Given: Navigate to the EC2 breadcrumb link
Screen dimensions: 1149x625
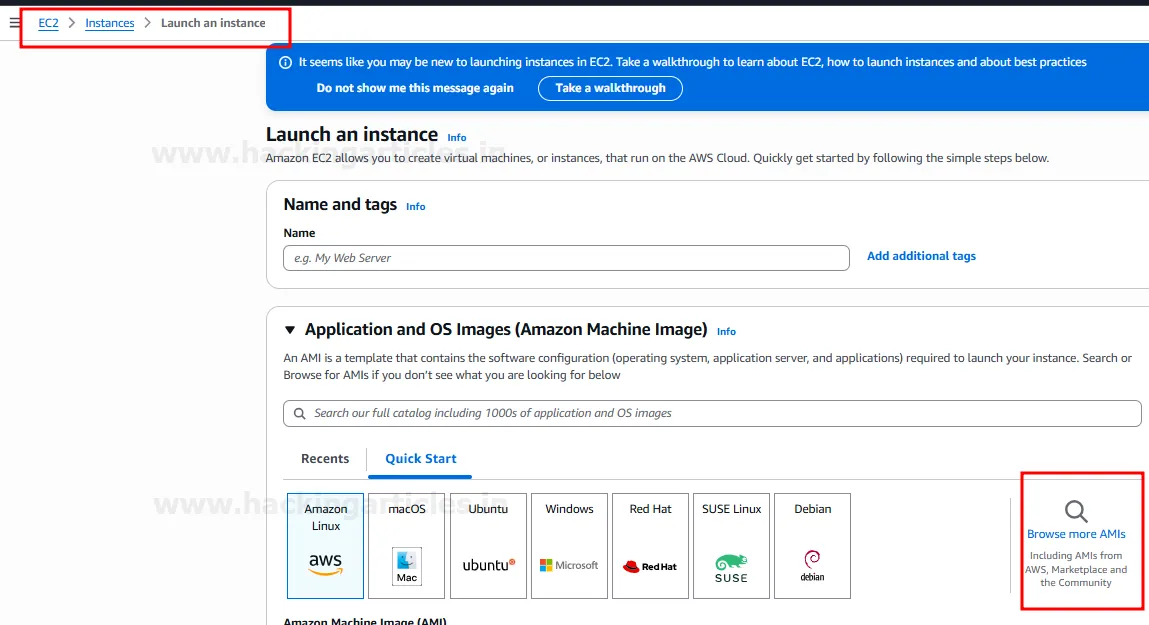Looking at the screenshot, I should pyautogui.click(x=48, y=23).
